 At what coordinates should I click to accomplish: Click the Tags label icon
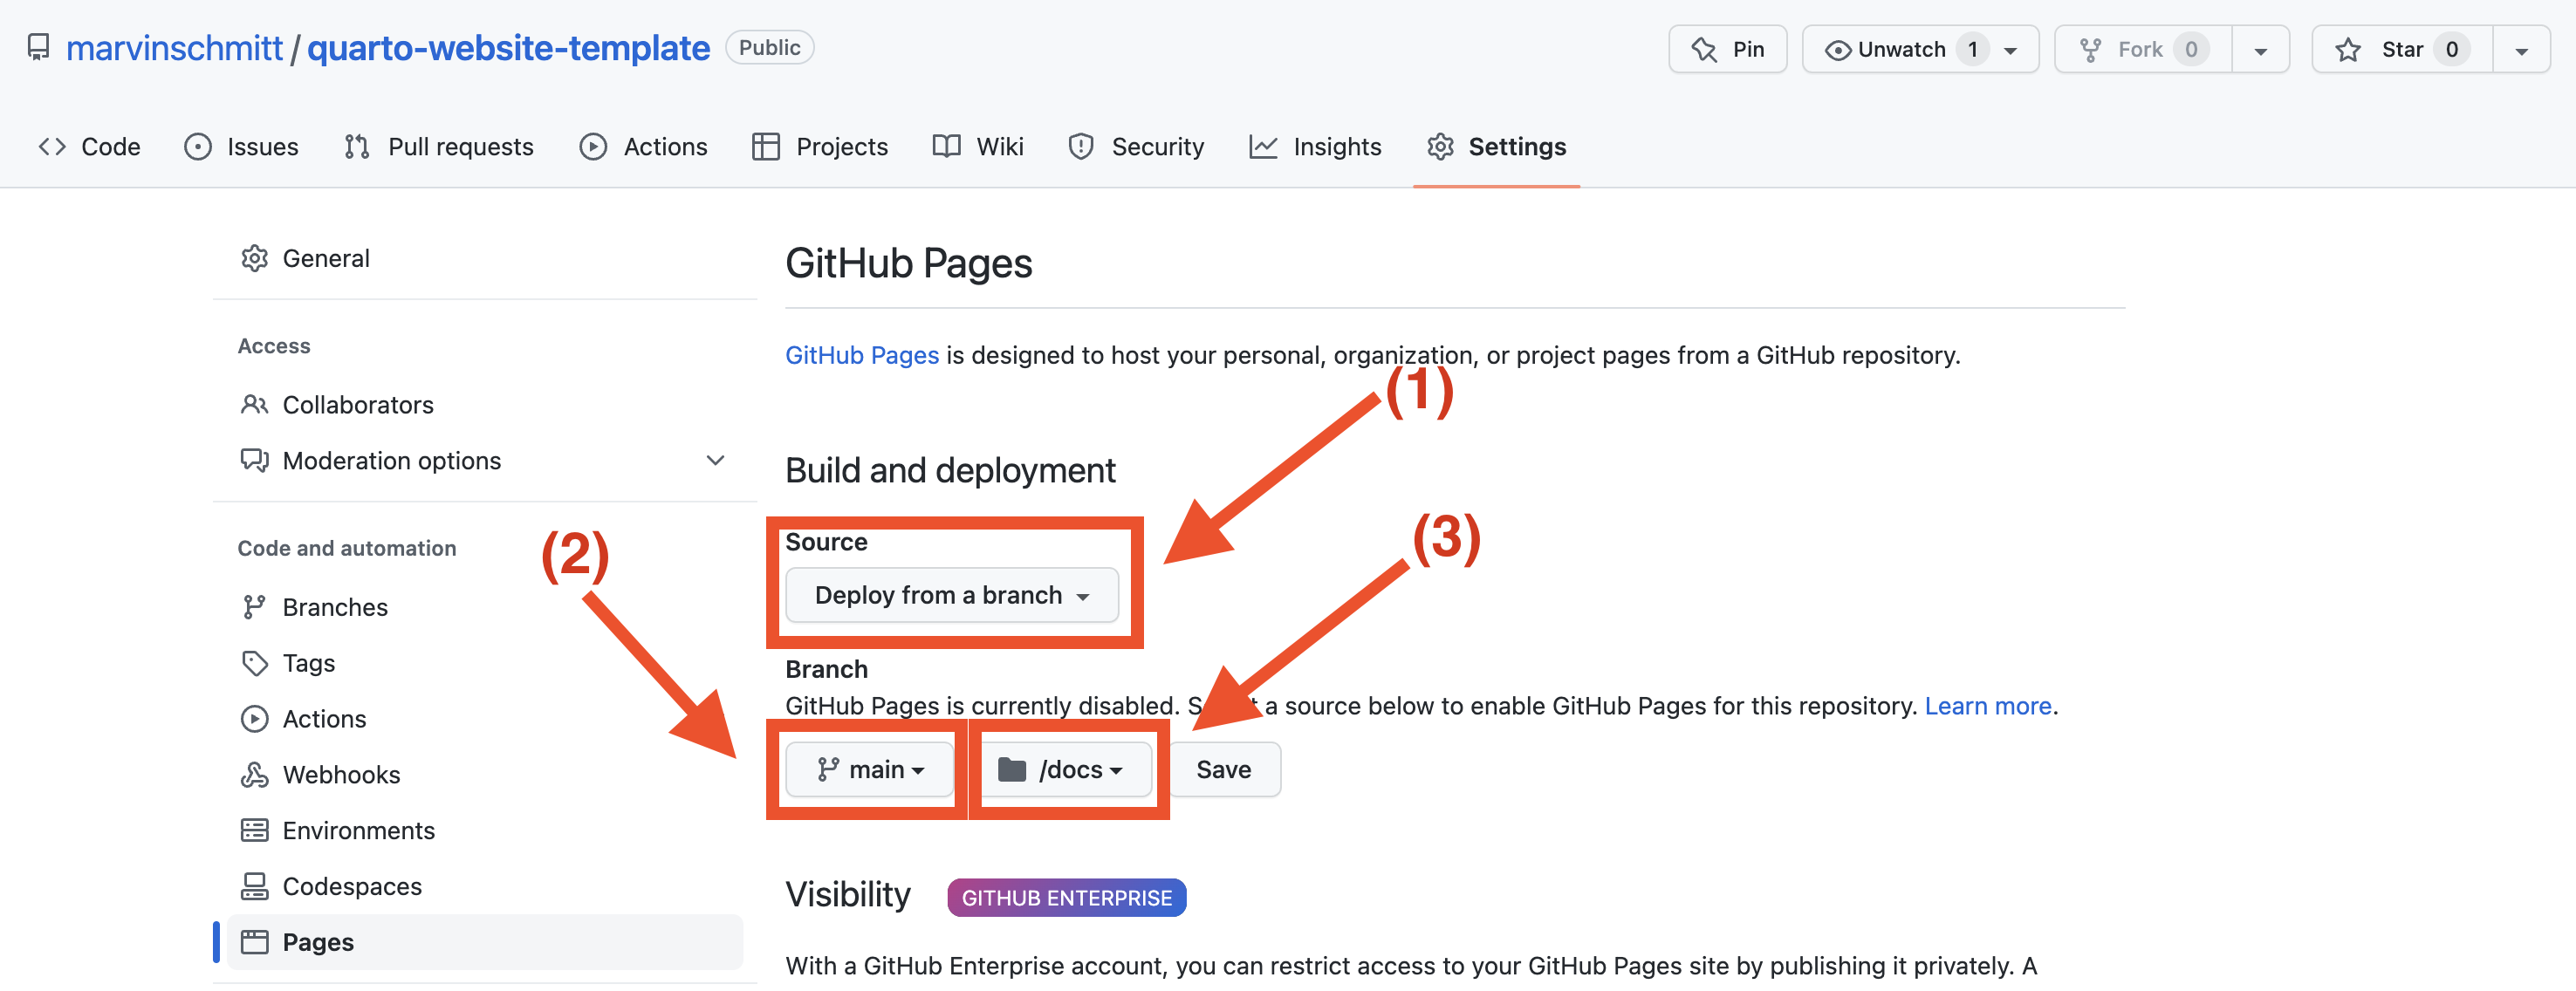click(x=254, y=663)
